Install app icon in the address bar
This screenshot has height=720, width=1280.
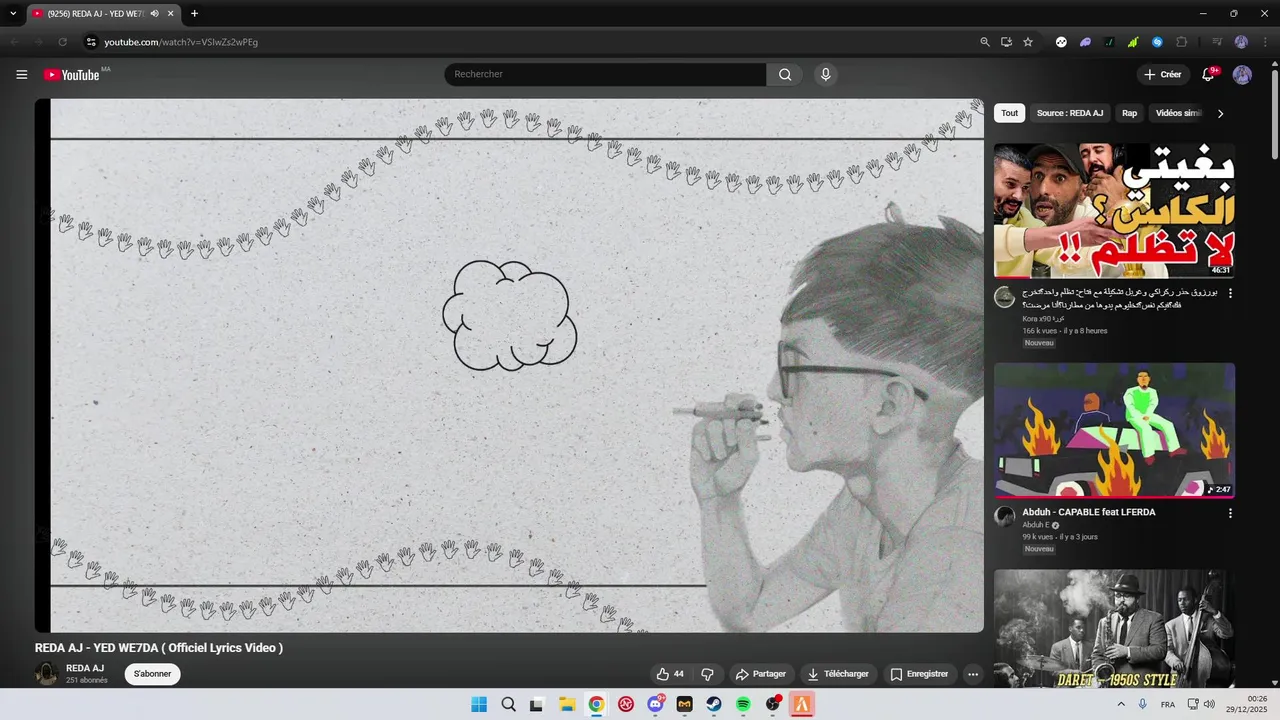[1006, 42]
